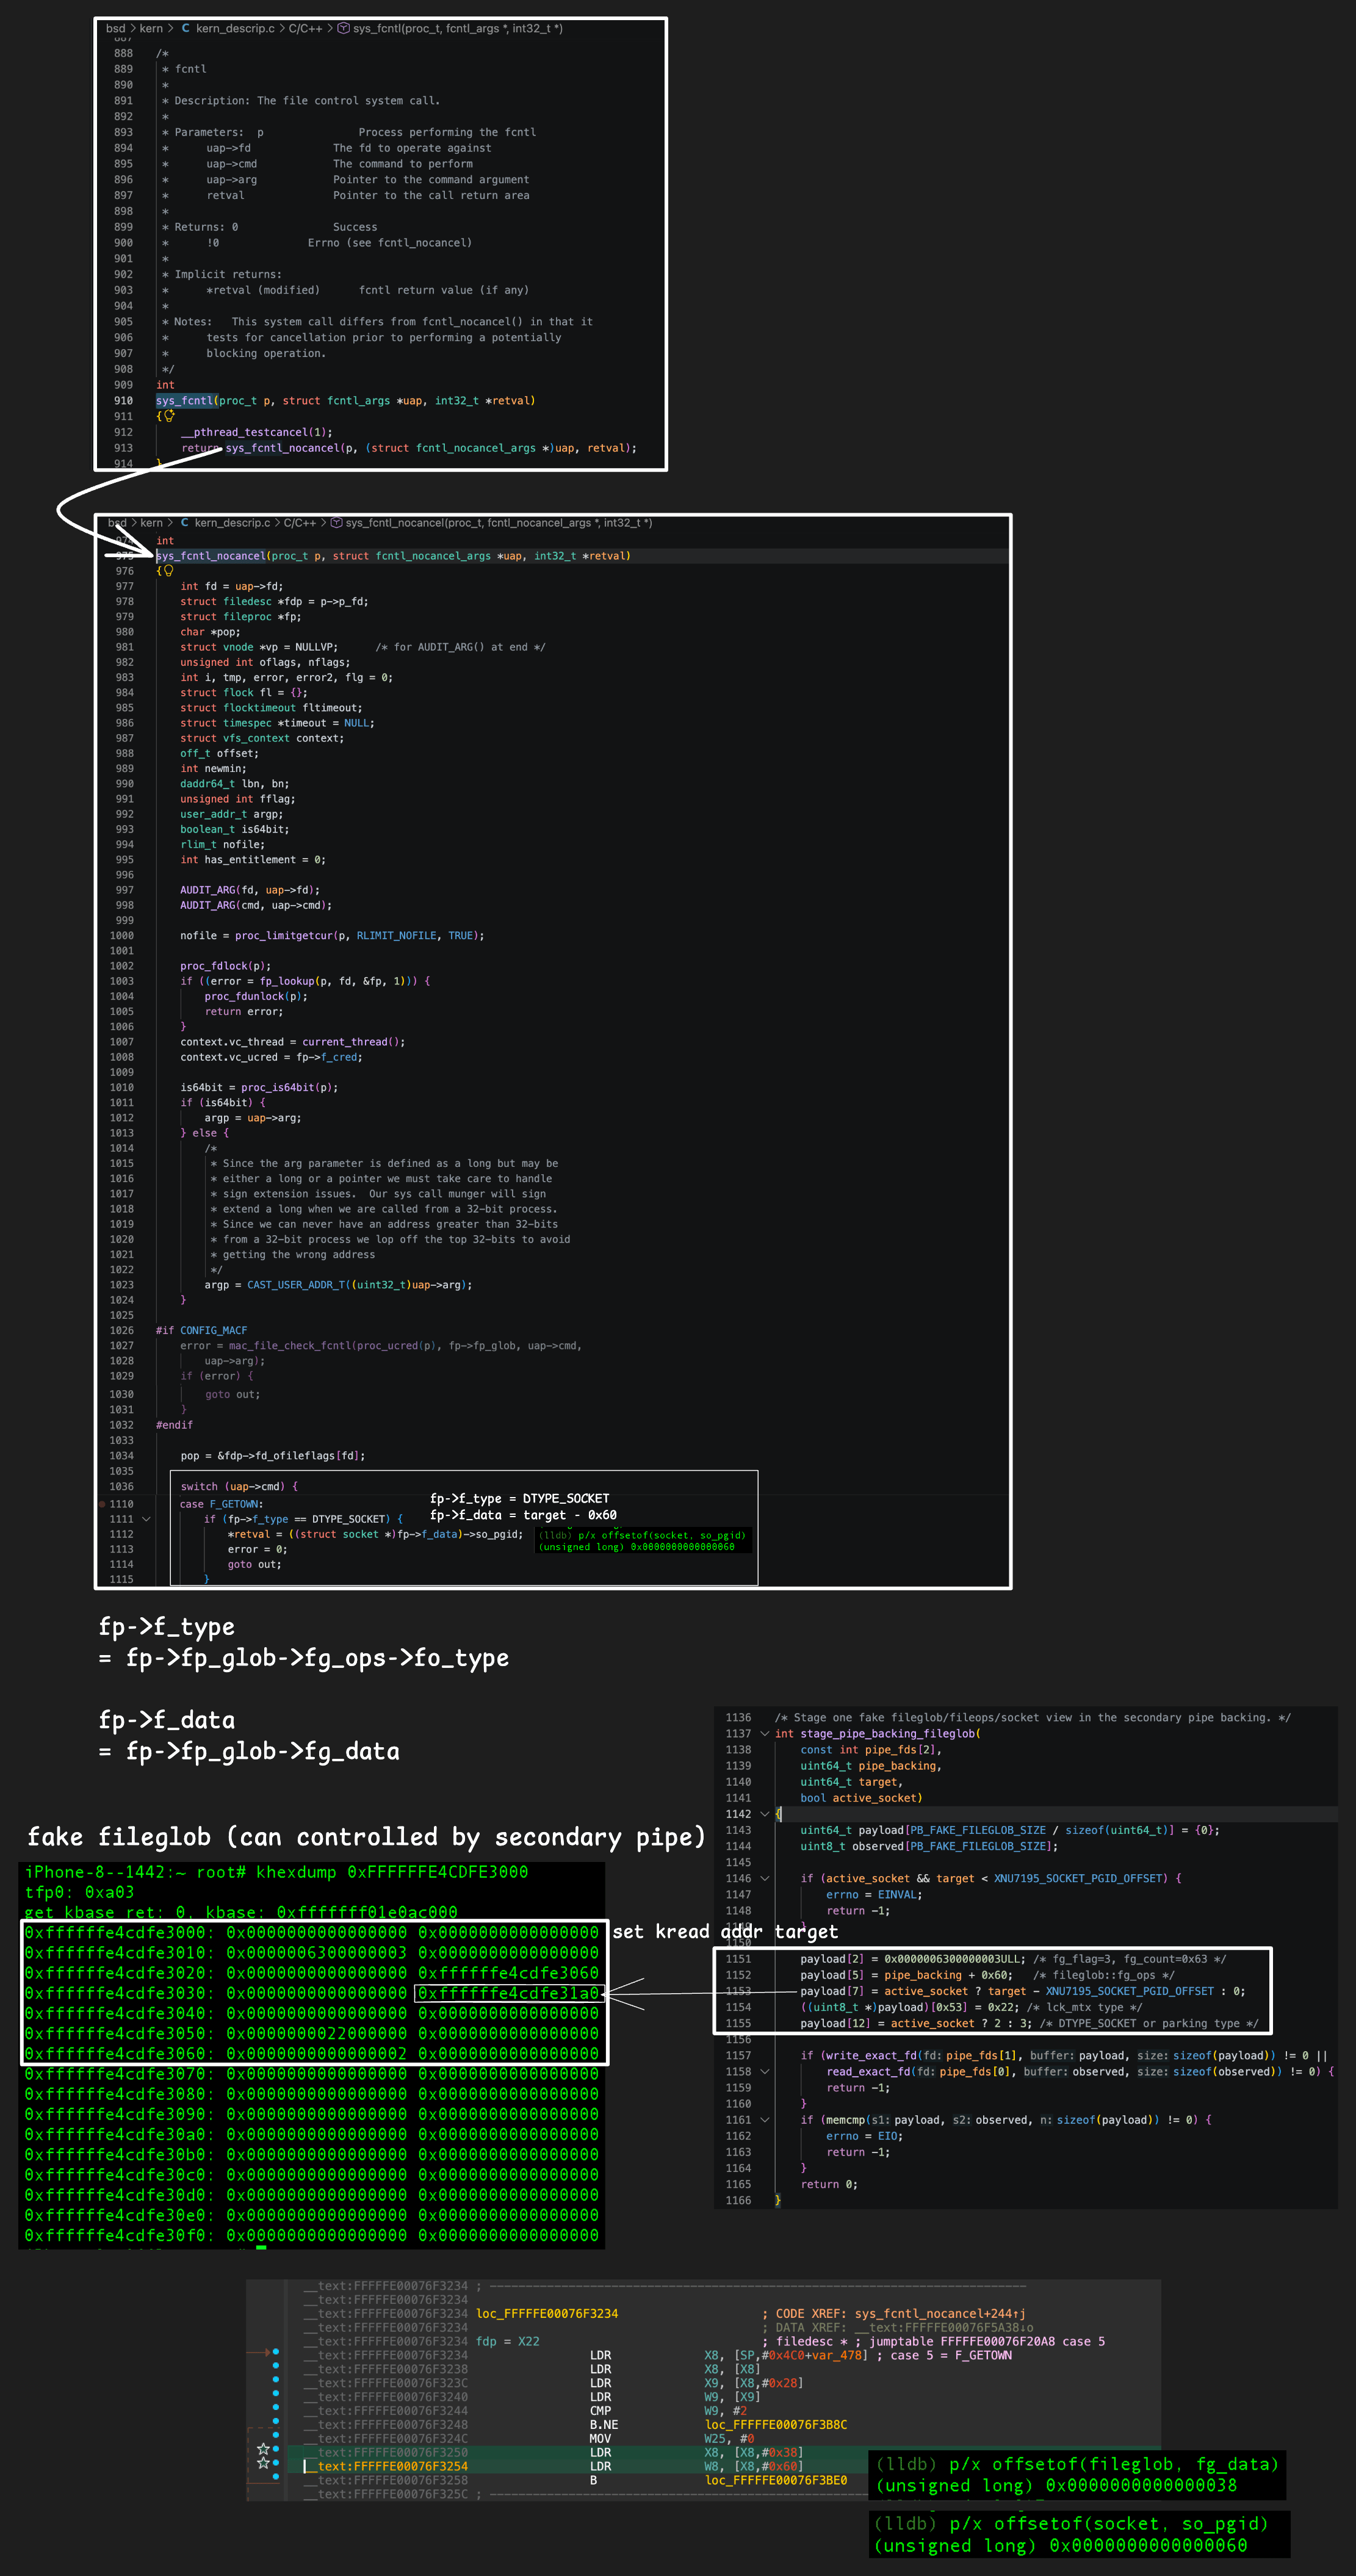Click the code-action lightbulb on line 976

pos(169,571)
